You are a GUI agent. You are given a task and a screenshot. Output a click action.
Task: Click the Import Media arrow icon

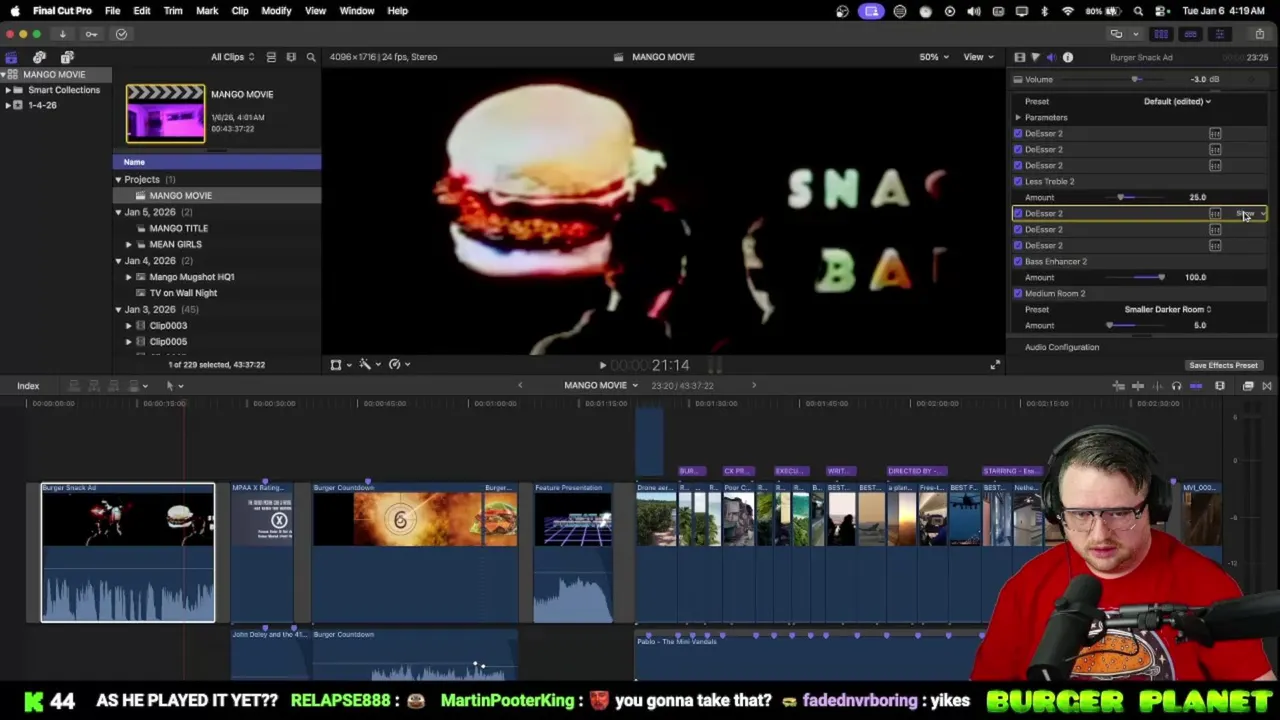pos(62,34)
